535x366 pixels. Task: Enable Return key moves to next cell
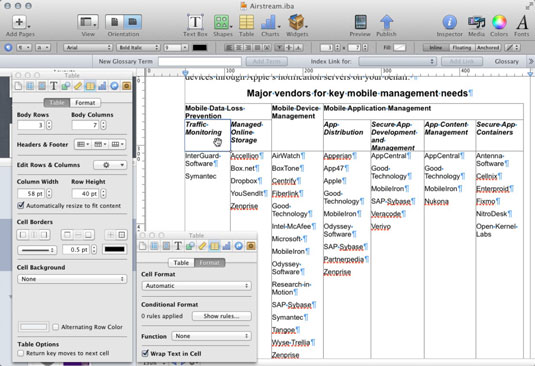[x=21, y=353]
